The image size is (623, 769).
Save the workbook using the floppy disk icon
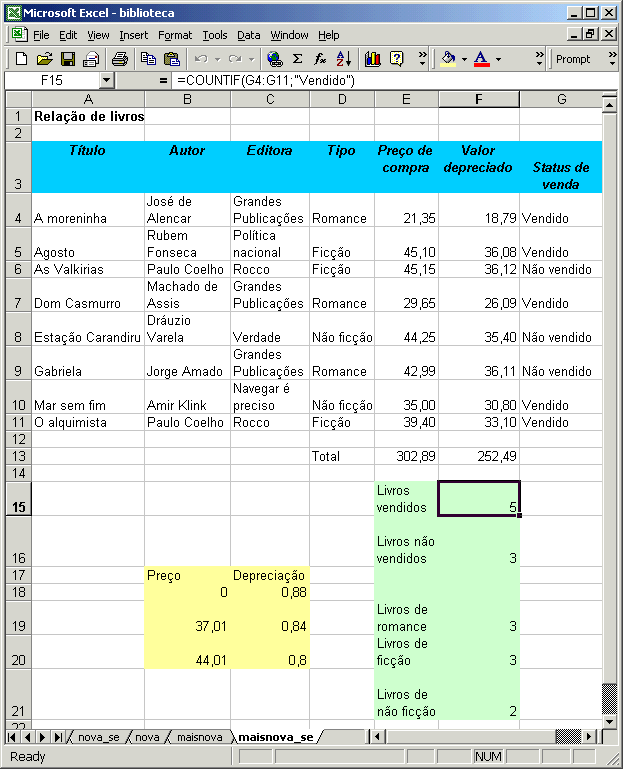tap(68, 59)
